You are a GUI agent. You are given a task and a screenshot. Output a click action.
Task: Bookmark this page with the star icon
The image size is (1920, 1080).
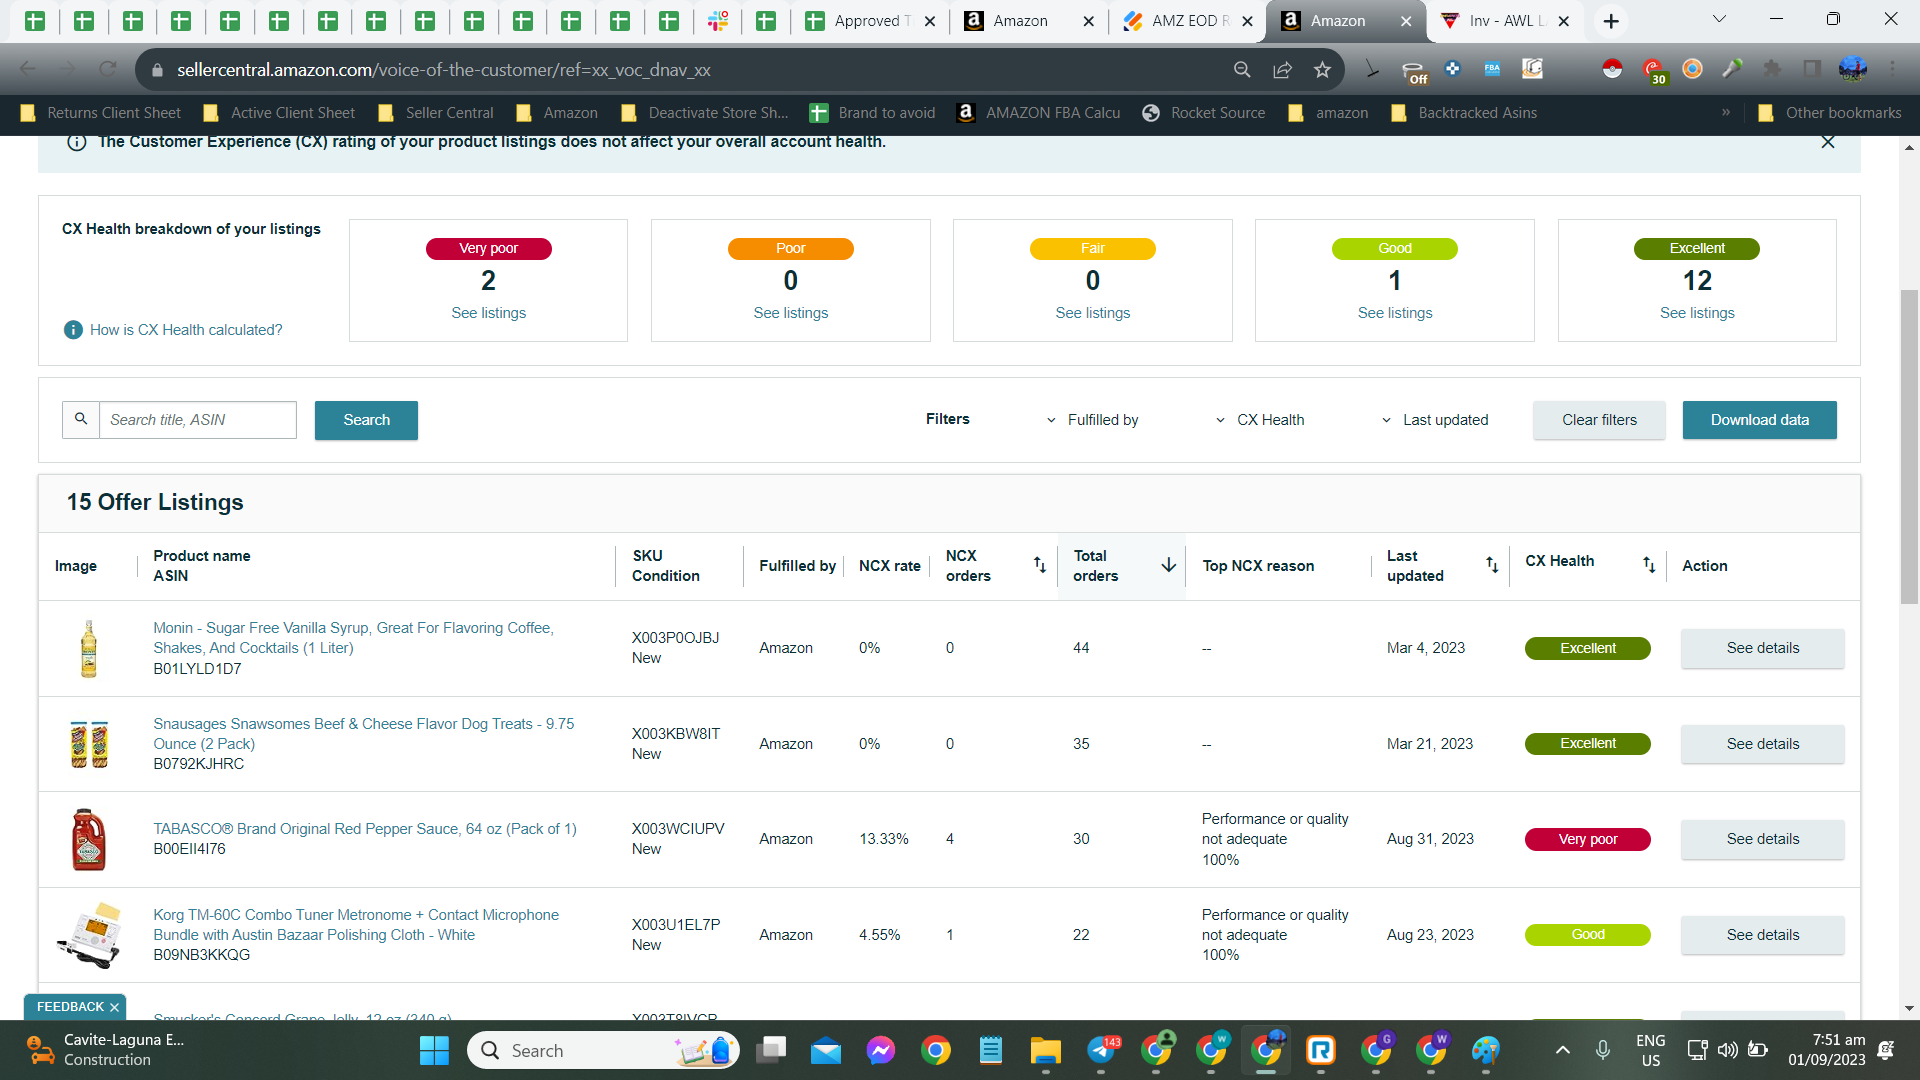(1323, 69)
